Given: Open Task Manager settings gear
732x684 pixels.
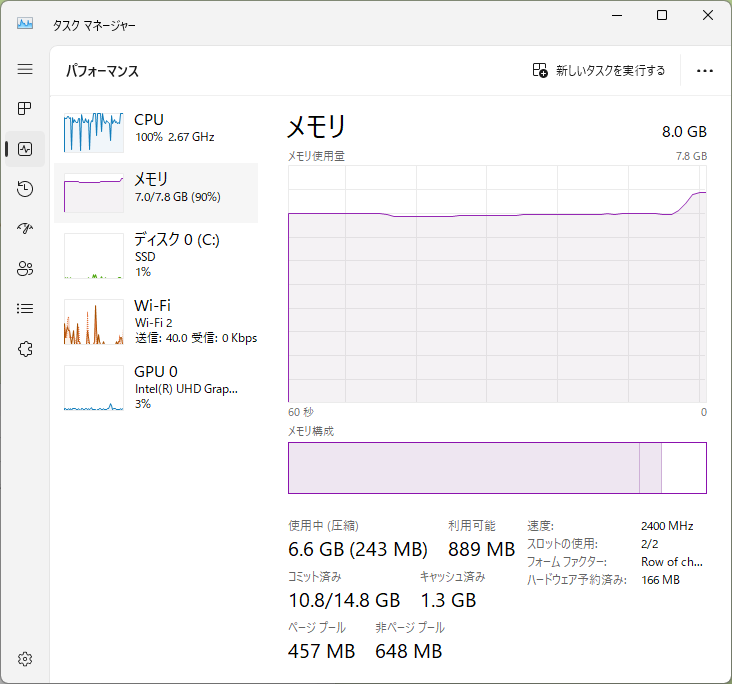Looking at the screenshot, I should (x=25, y=659).
